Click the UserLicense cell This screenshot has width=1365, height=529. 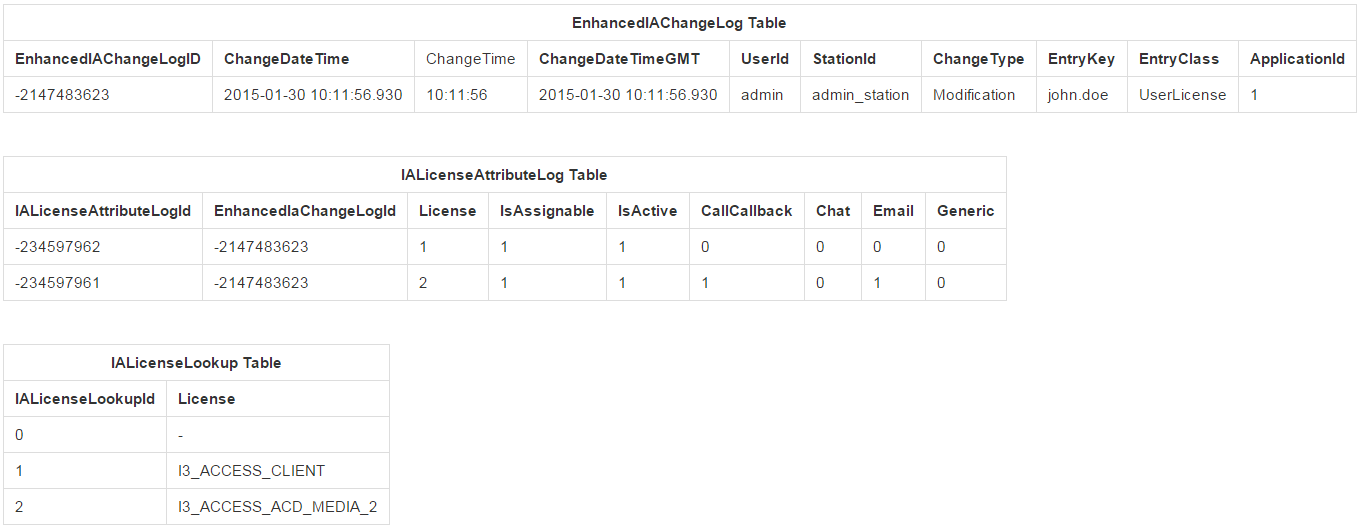(1182, 95)
